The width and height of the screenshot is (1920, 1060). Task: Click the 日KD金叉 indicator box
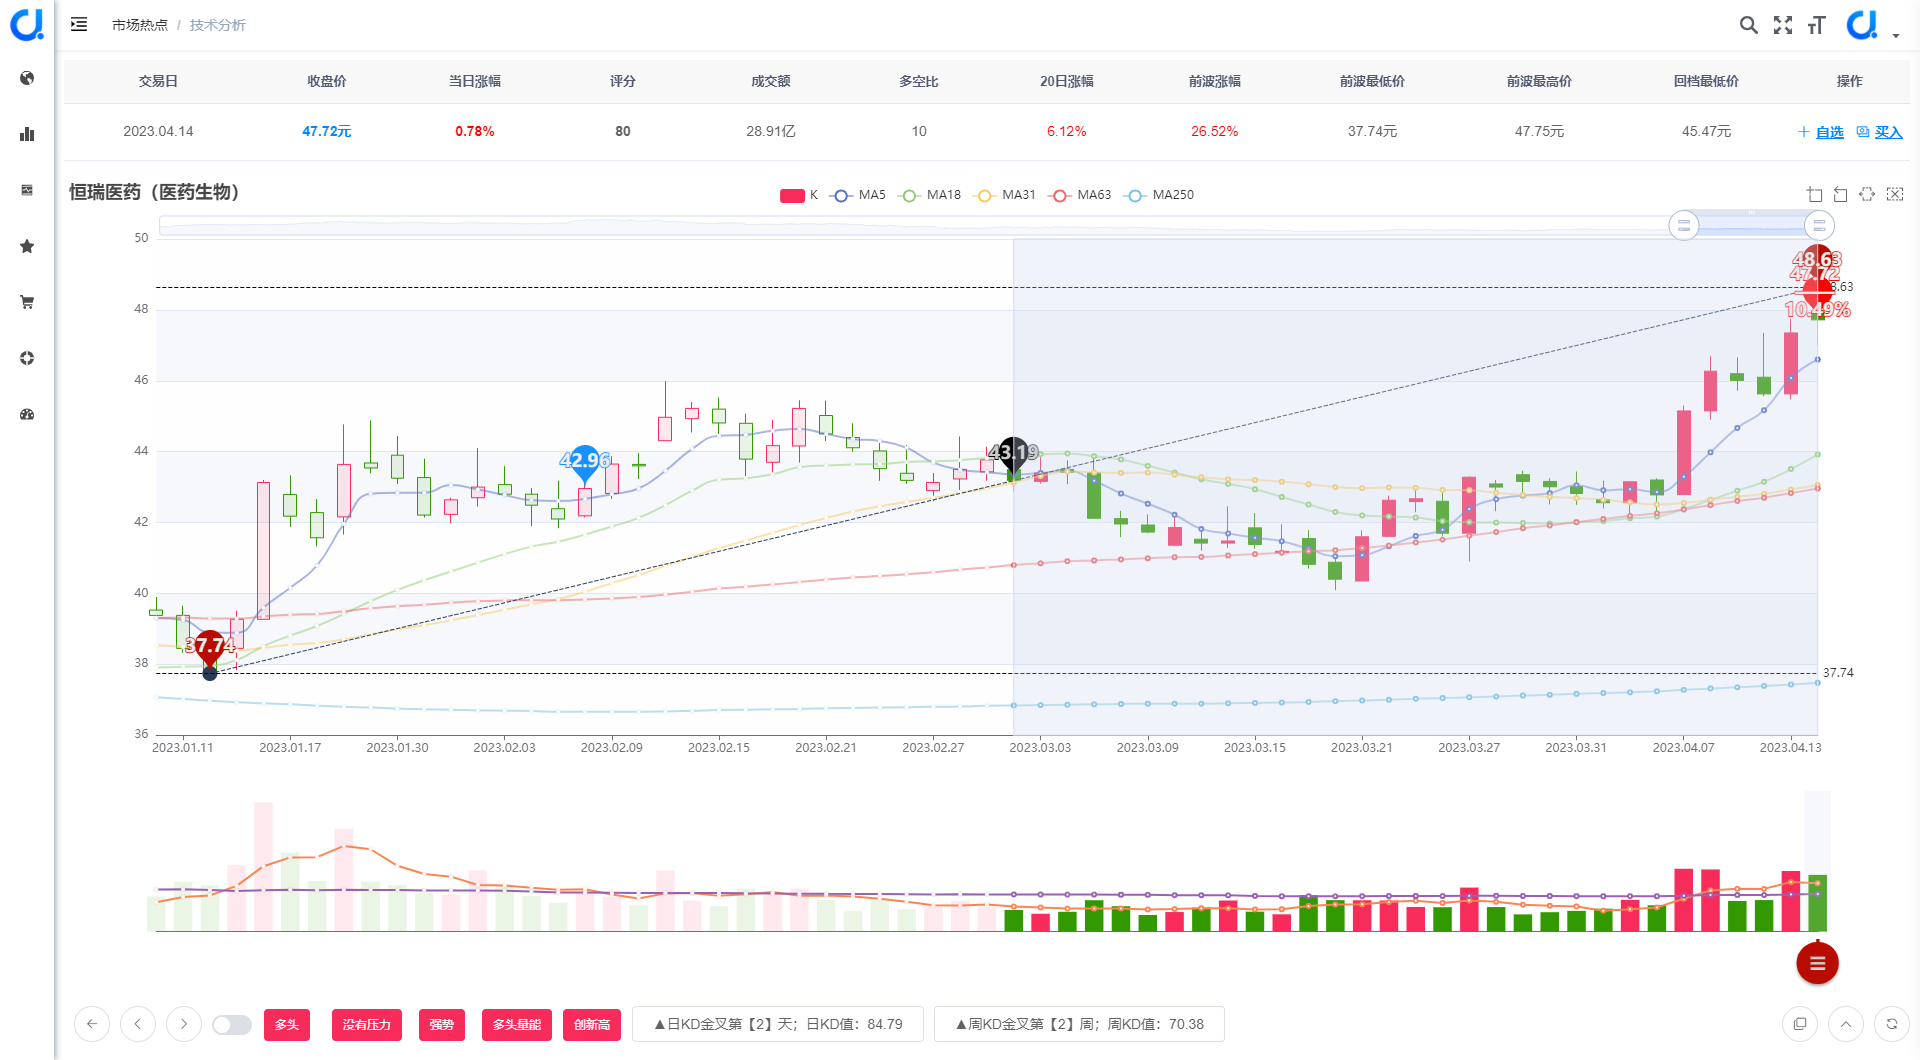tap(778, 1024)
